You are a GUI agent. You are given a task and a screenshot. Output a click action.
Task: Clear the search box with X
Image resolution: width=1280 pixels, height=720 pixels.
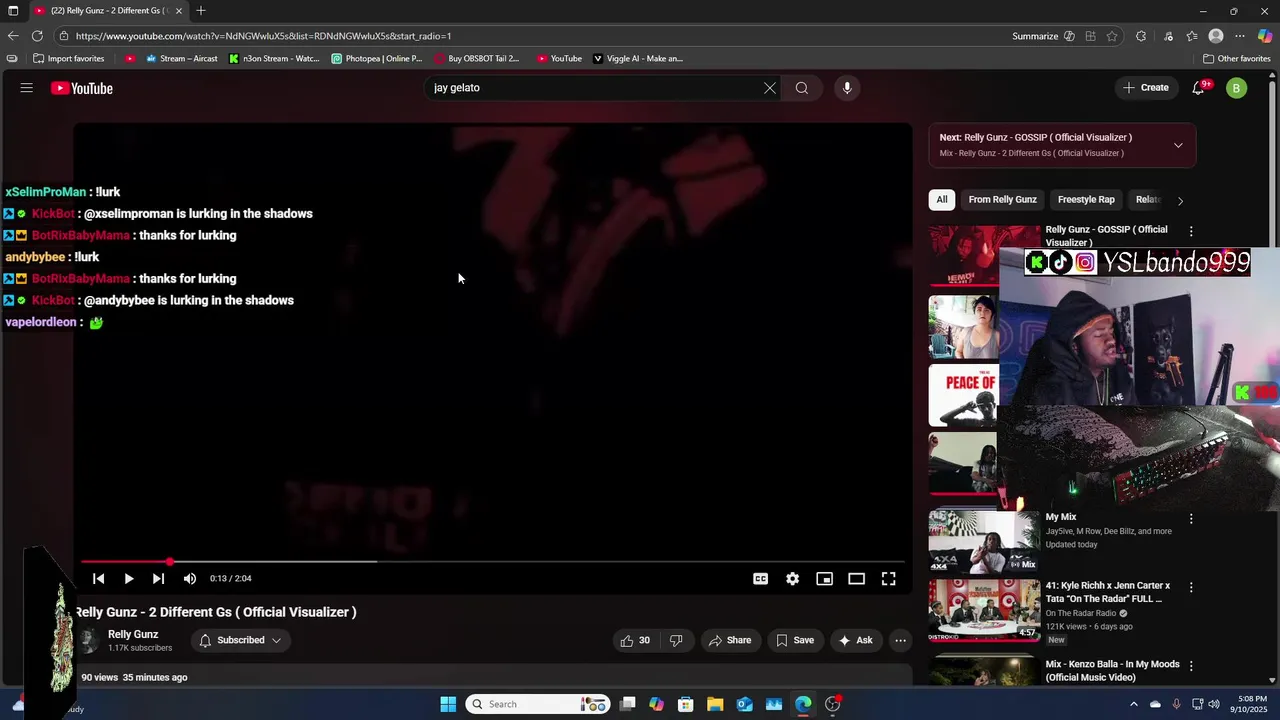[770, 88]
